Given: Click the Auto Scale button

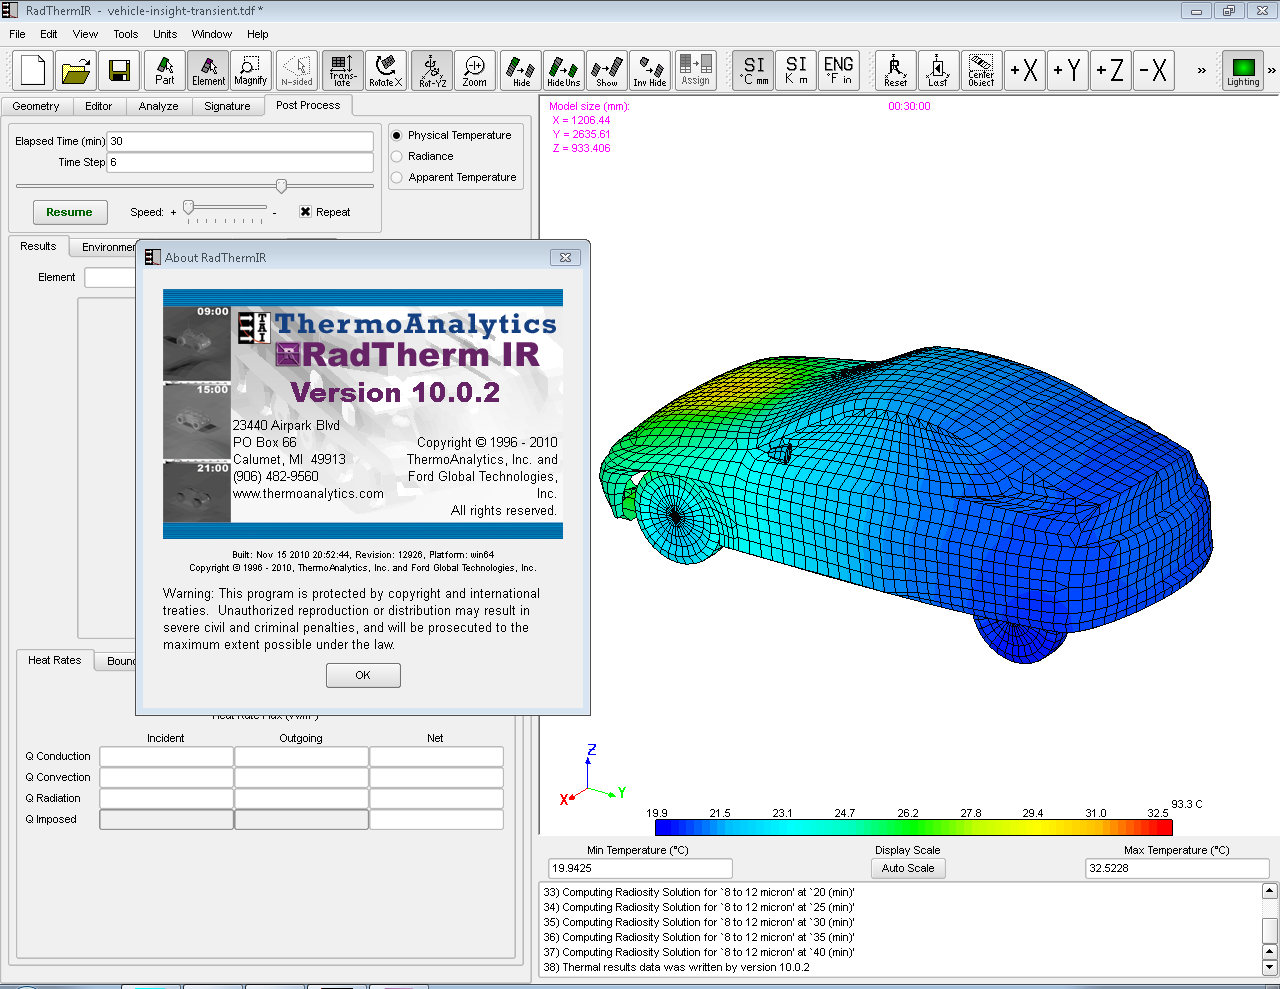Looking at the screenshot, I should [x=908, y=868].
